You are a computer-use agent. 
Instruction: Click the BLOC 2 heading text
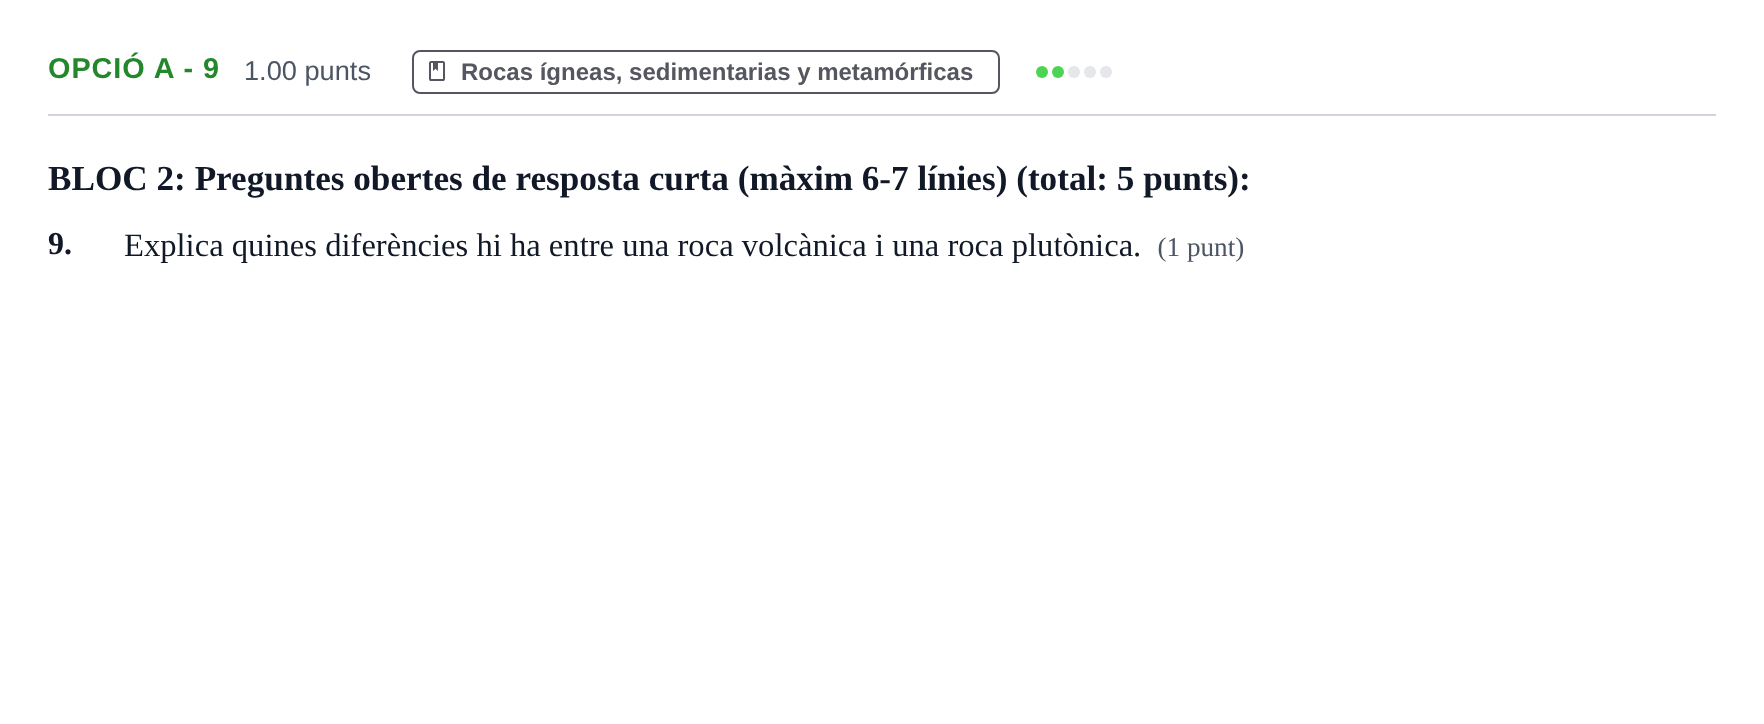[649, 179]
